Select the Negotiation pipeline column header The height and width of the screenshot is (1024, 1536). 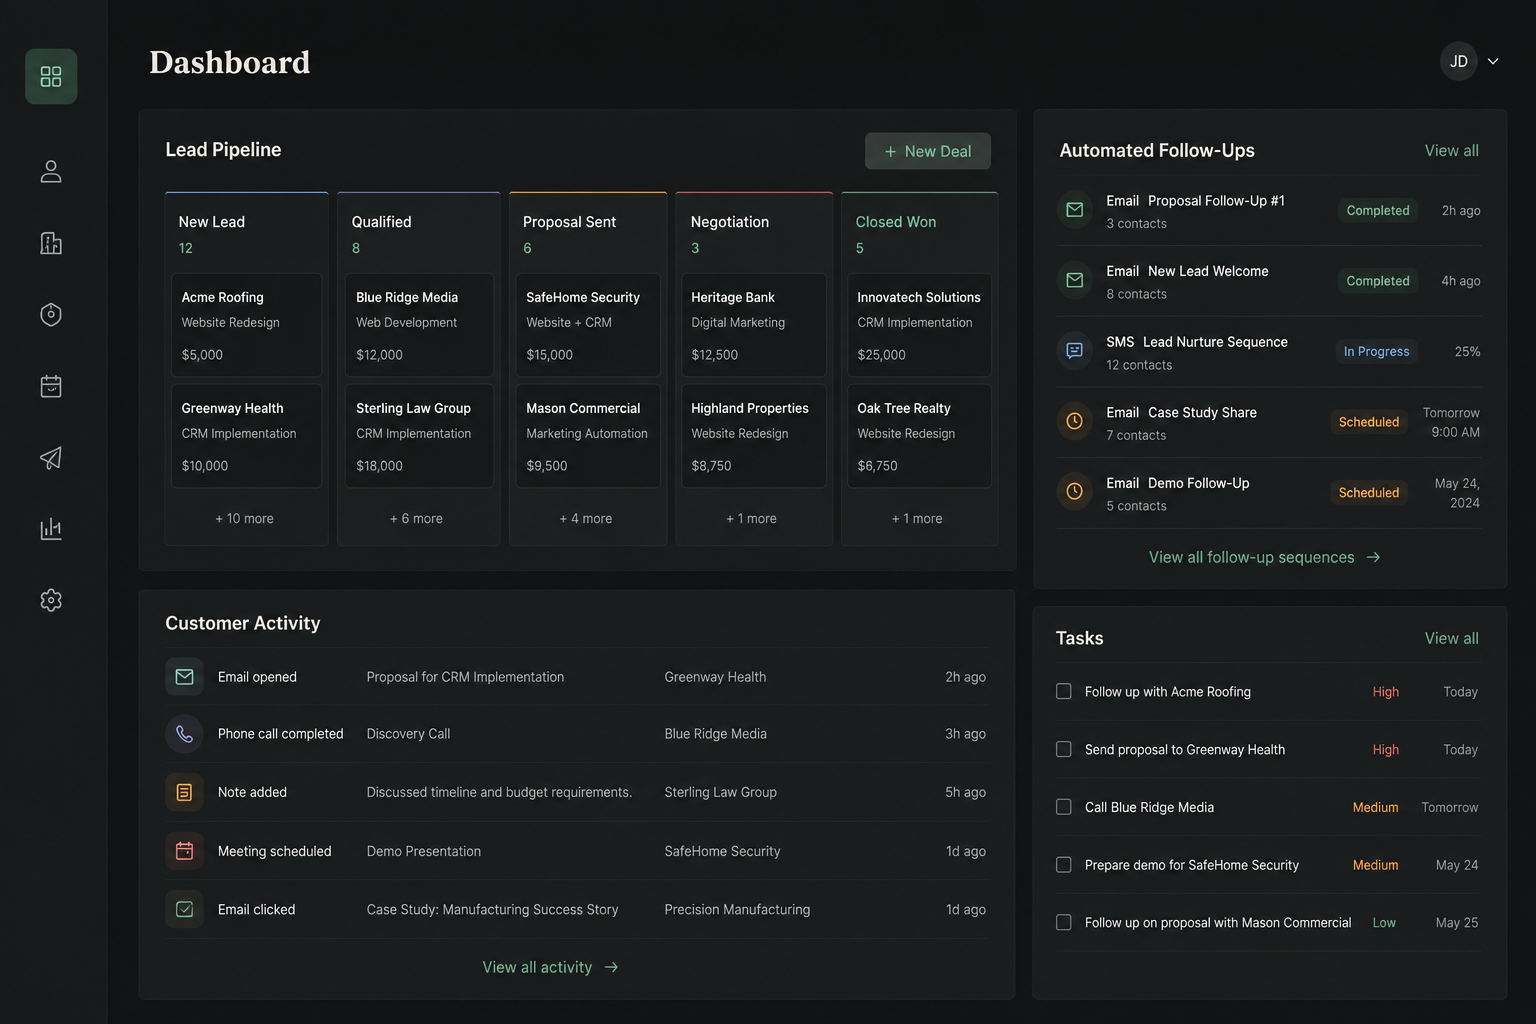pos(730,222)
